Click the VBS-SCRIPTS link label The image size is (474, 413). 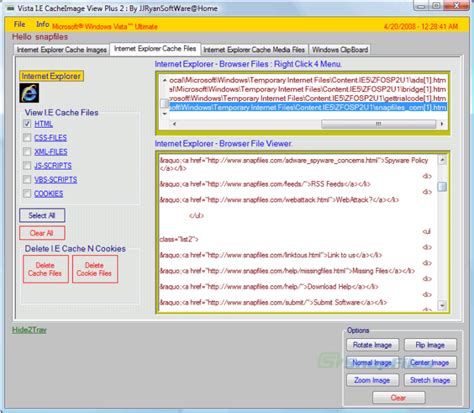56,180
